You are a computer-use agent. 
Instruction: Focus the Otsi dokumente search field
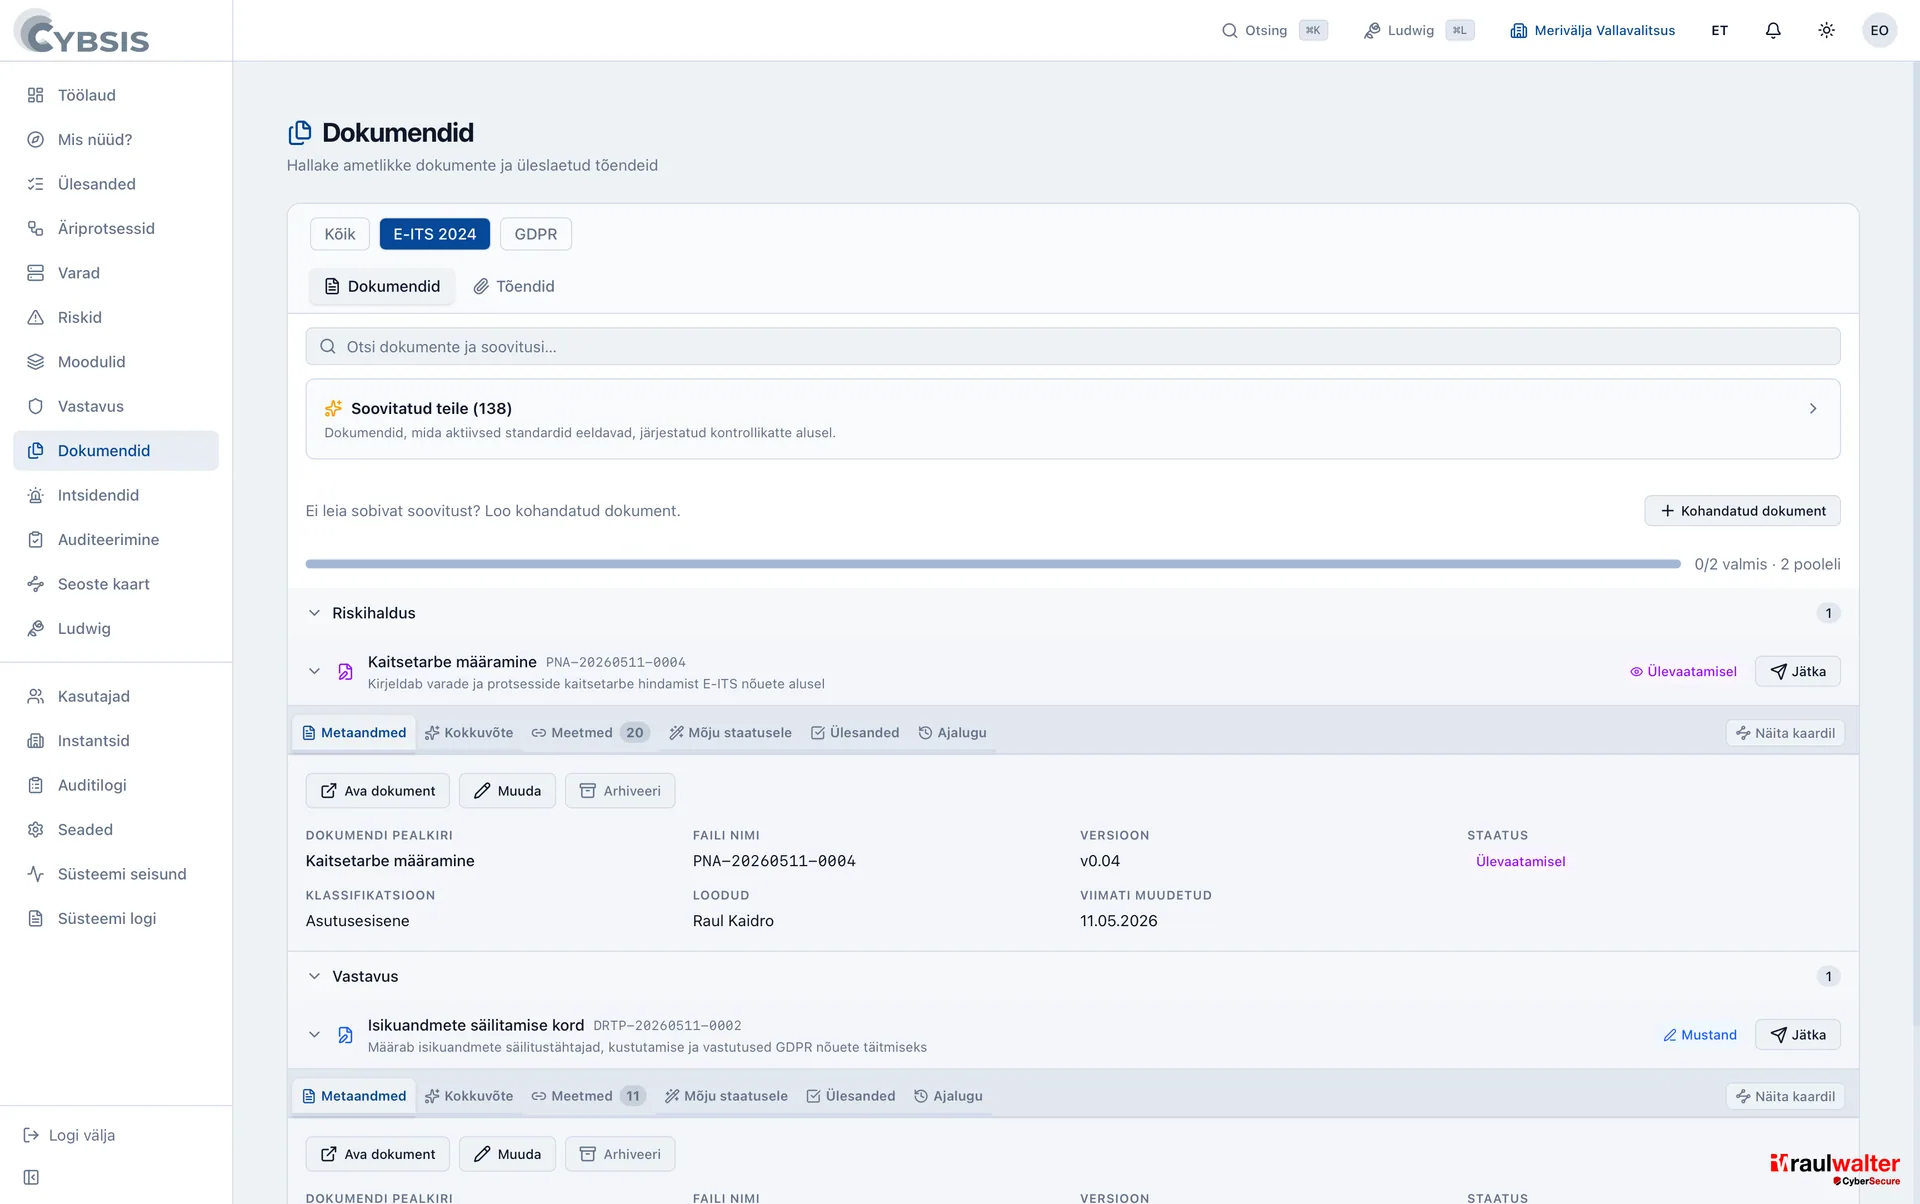pyautogui.click(x=1072, y=347)
